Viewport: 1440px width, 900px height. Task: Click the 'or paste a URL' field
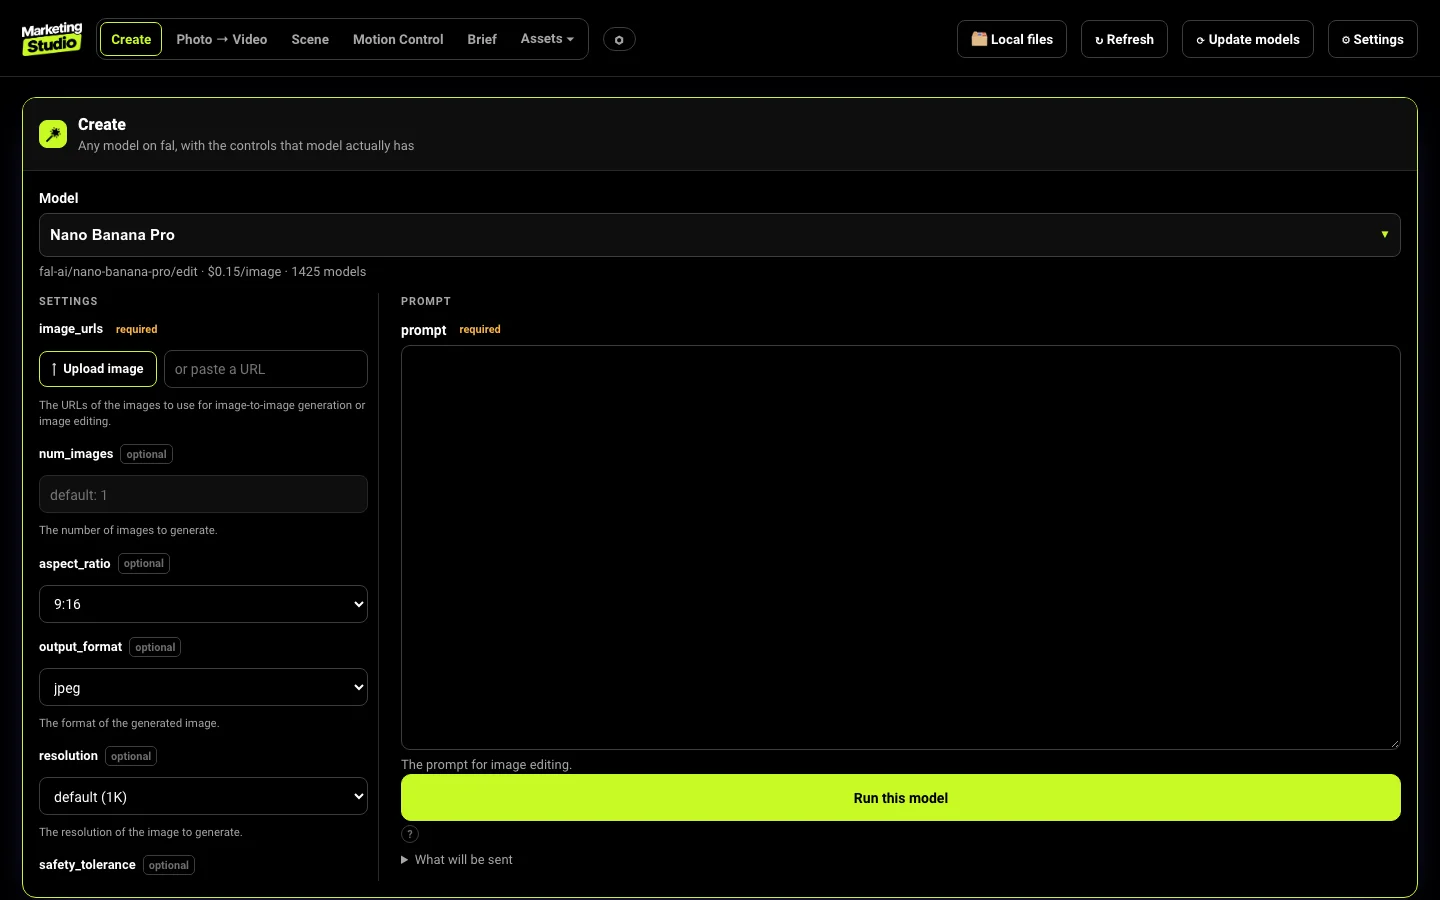pos(266,369)
